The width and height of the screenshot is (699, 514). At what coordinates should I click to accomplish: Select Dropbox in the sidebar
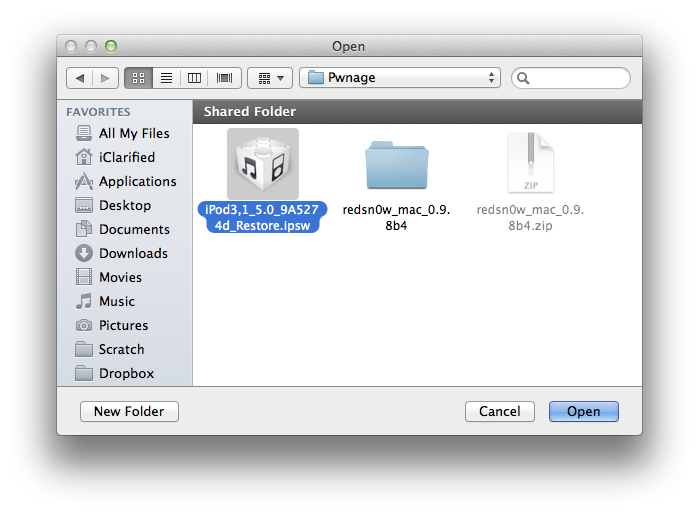point(126,373)
